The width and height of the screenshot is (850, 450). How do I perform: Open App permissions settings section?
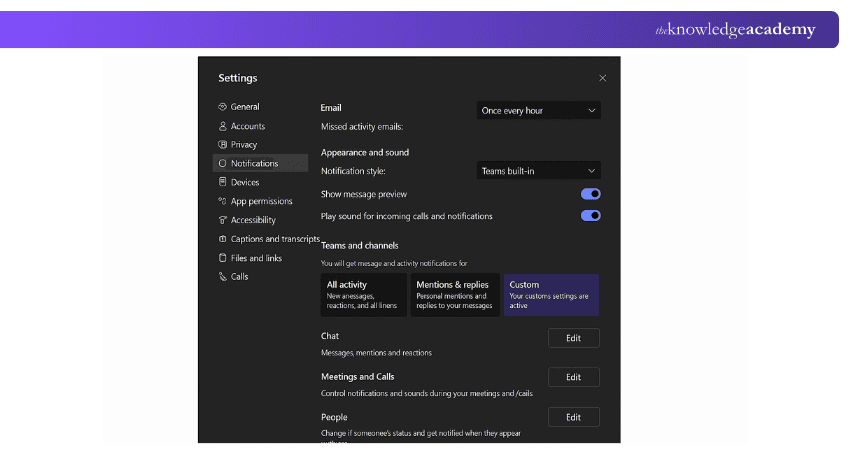click(261, 201)
